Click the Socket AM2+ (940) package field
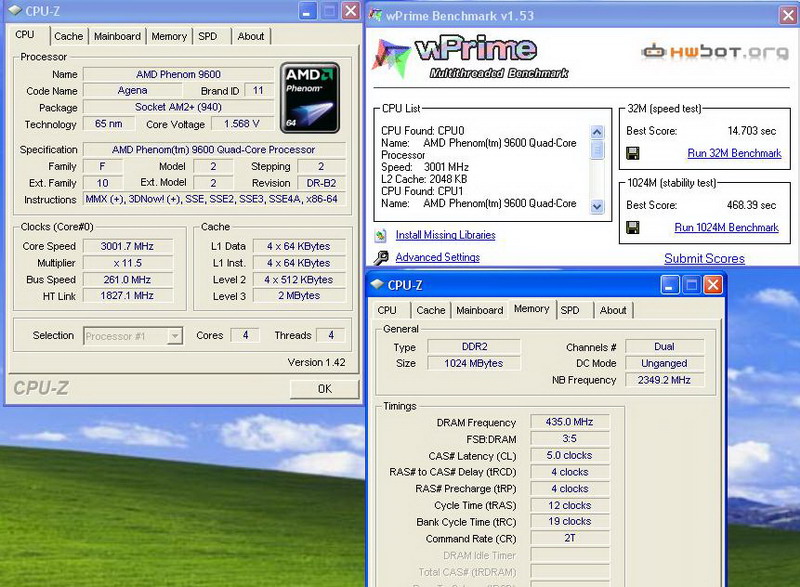Viewport: 800px width, 587px height. (x=179, y=107)
